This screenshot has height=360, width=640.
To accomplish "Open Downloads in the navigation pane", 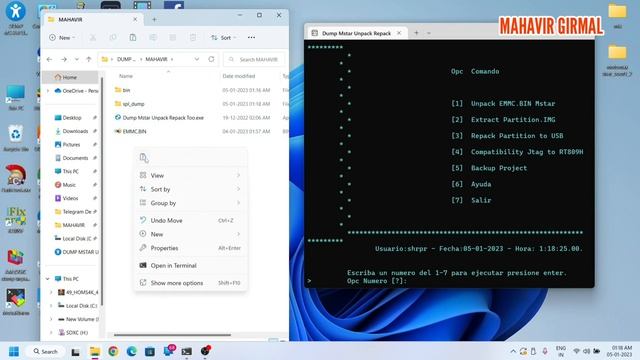I will (76, 131).
